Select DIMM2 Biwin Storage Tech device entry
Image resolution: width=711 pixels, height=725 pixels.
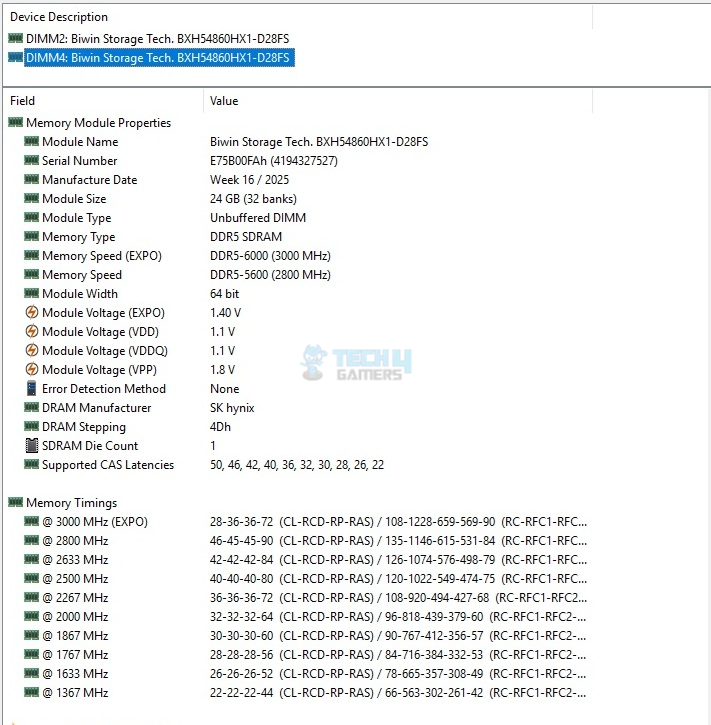[158, 39]
